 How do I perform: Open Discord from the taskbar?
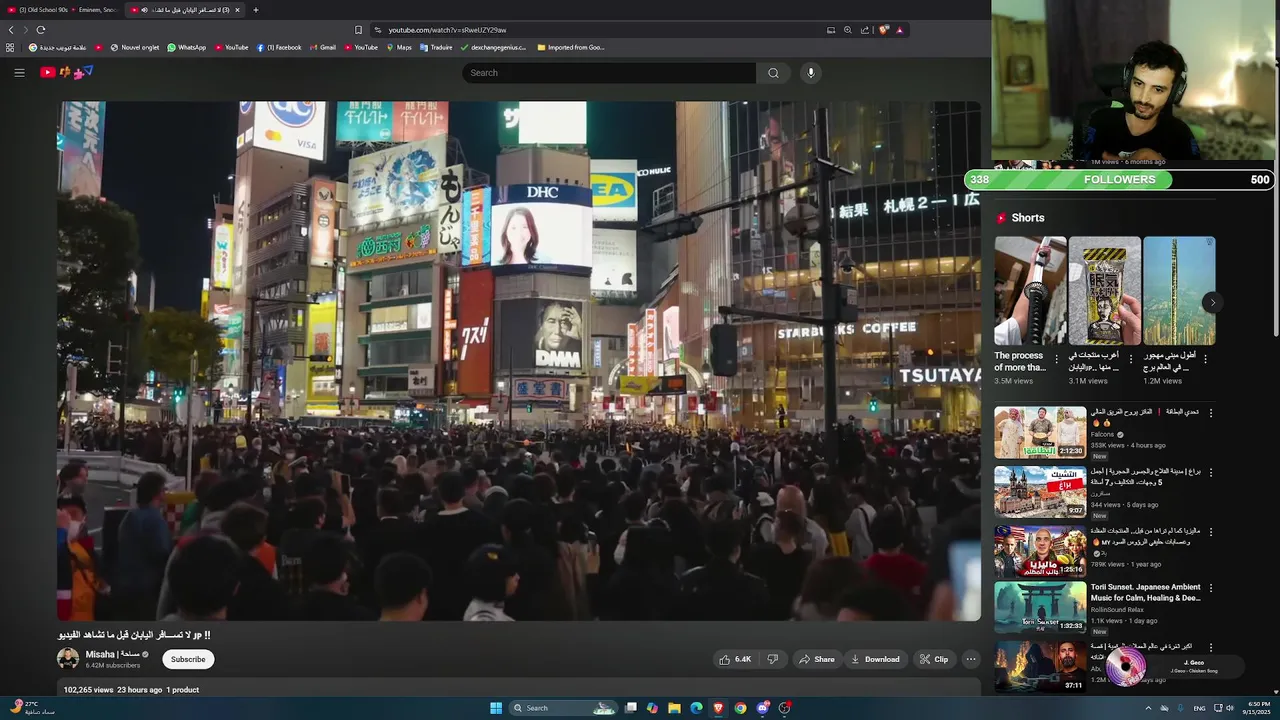click(762, 708)
